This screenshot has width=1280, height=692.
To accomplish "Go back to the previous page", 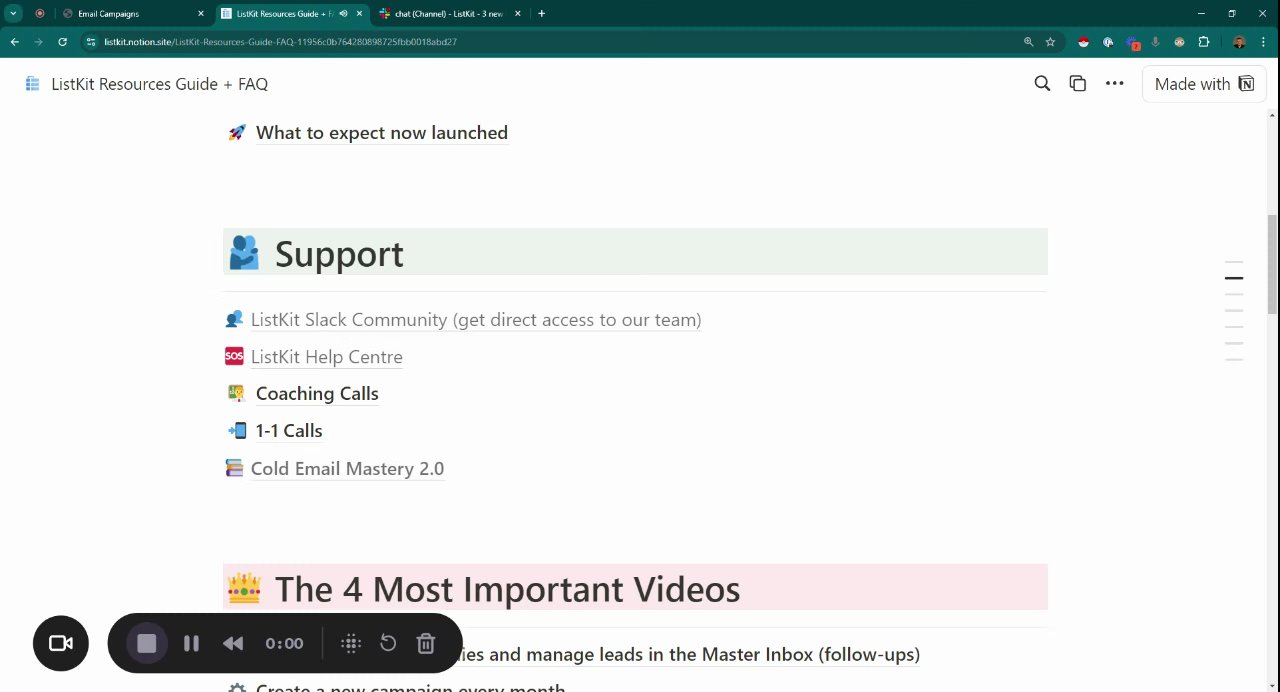I will coord(15,42).
